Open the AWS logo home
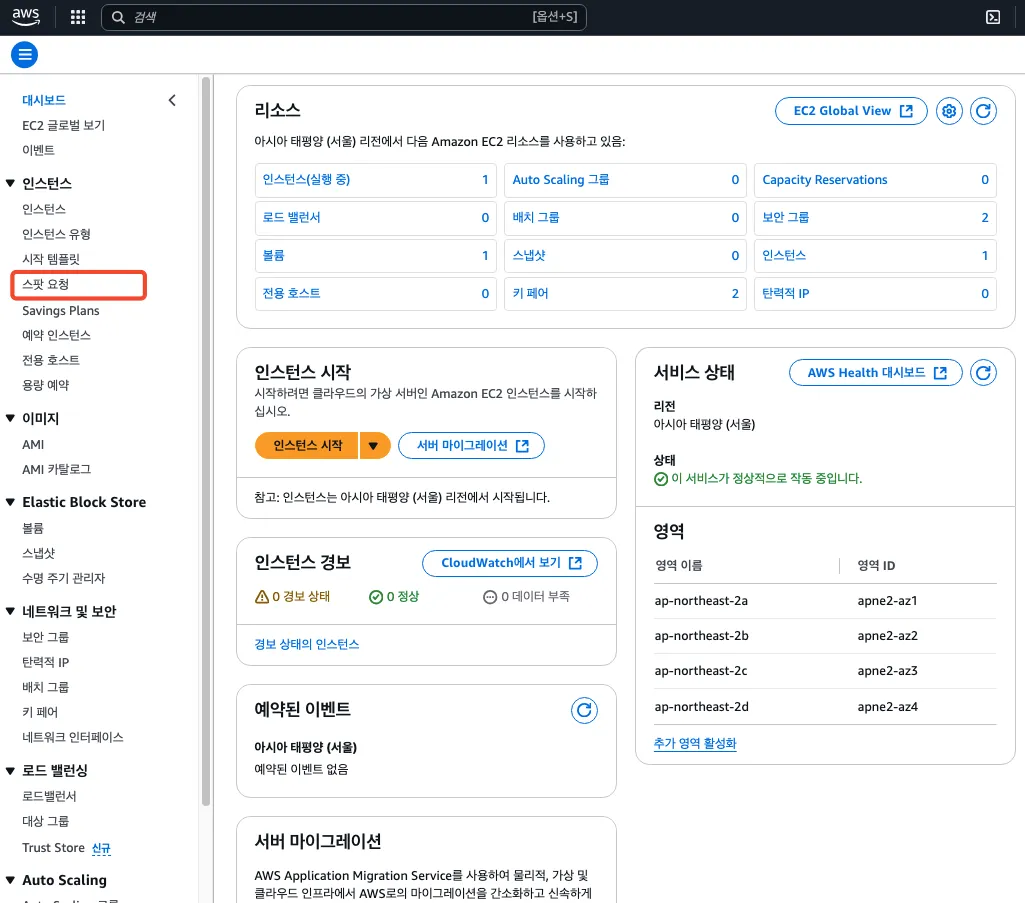 25,16
